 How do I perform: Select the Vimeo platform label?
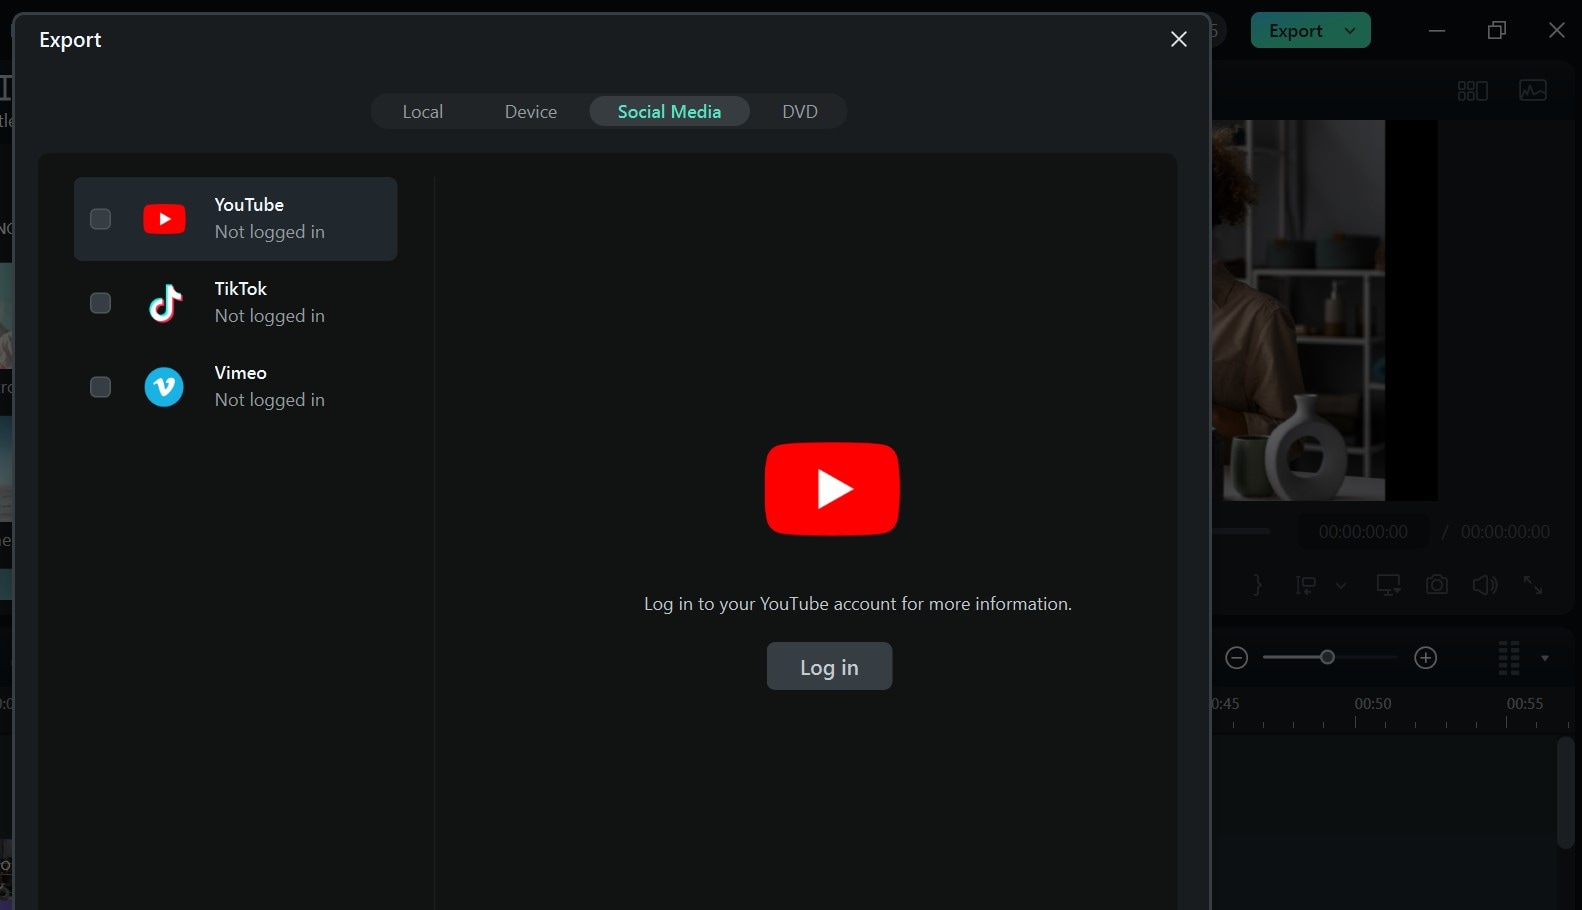[240, 372]
